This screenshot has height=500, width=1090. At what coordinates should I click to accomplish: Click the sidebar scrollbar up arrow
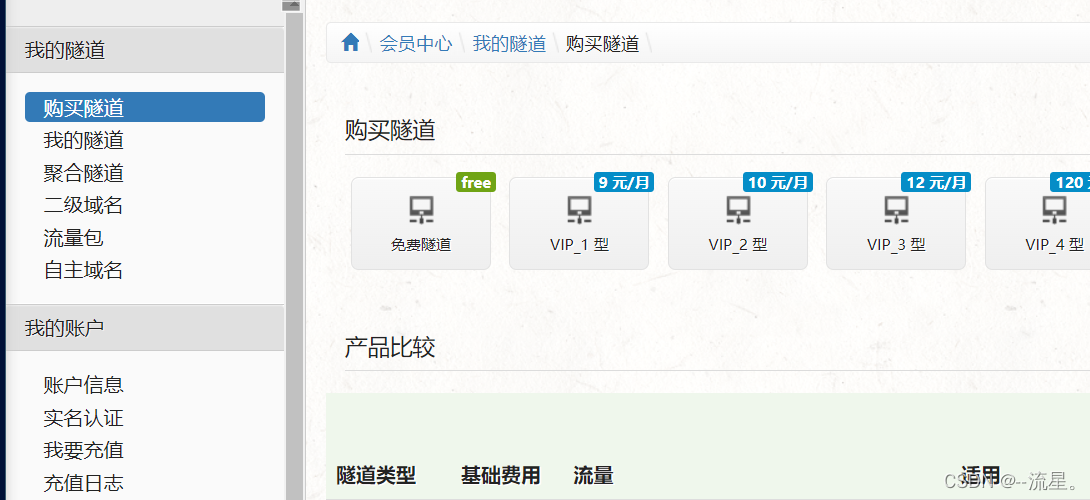pos(292,5)
